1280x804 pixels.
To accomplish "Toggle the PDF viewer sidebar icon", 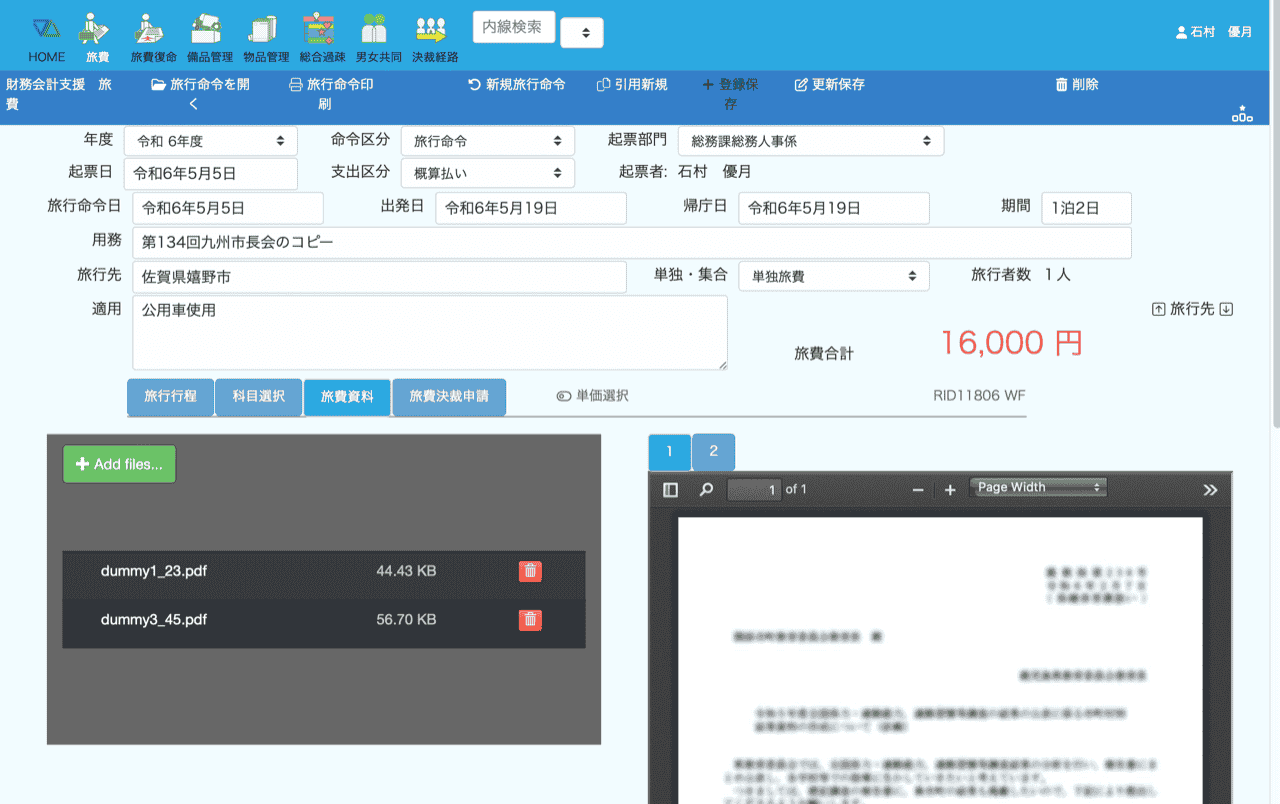I will tap(671, 490).
